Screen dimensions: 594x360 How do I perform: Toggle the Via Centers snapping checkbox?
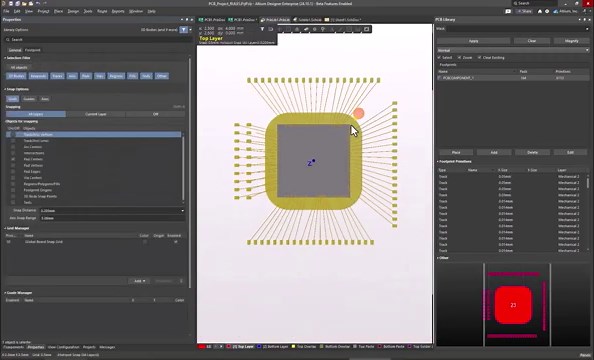point(13,178)
